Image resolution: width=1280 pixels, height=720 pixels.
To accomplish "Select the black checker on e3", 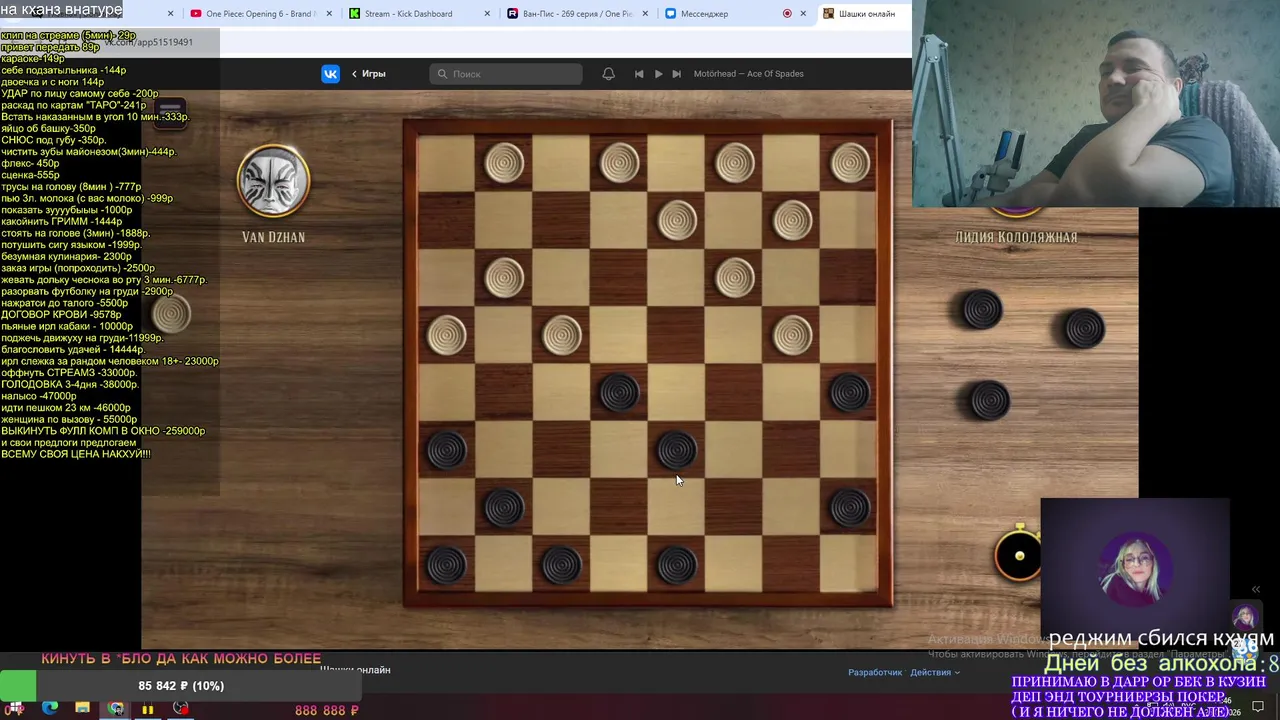I will [677, 450].
